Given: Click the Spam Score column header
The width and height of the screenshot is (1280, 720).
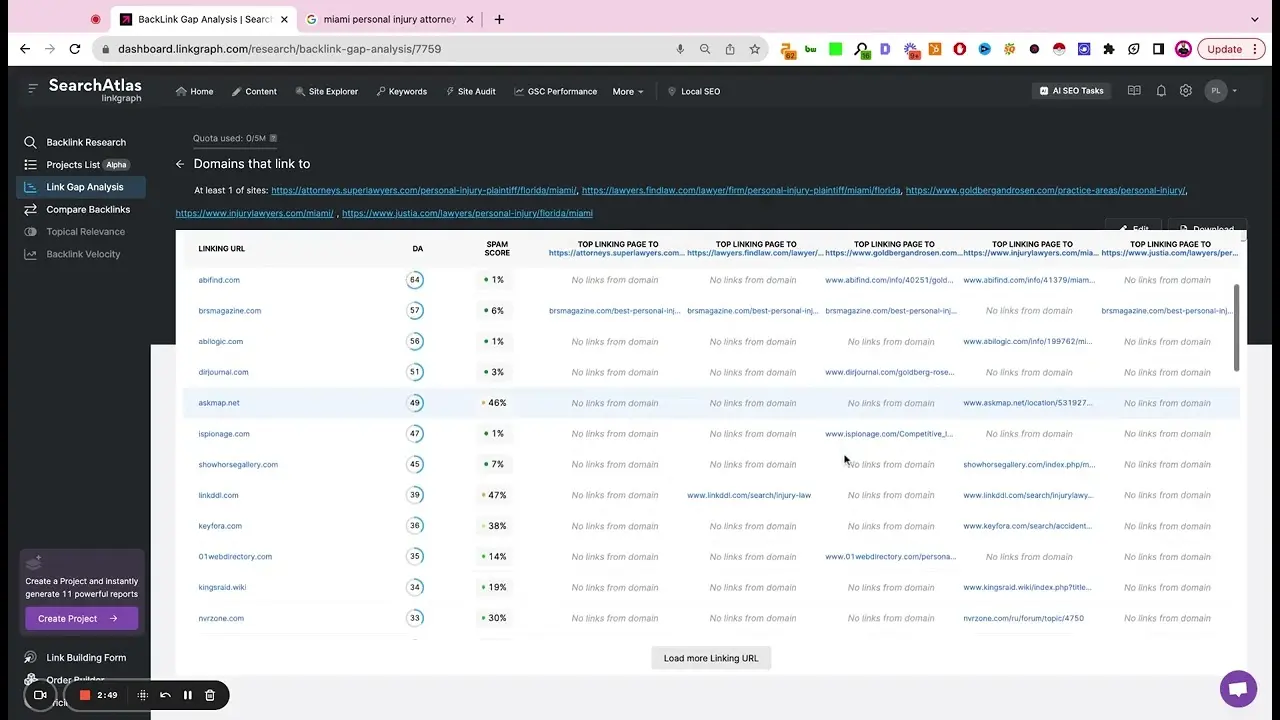Looking at the screenshot, I should (x=497, y=249).
